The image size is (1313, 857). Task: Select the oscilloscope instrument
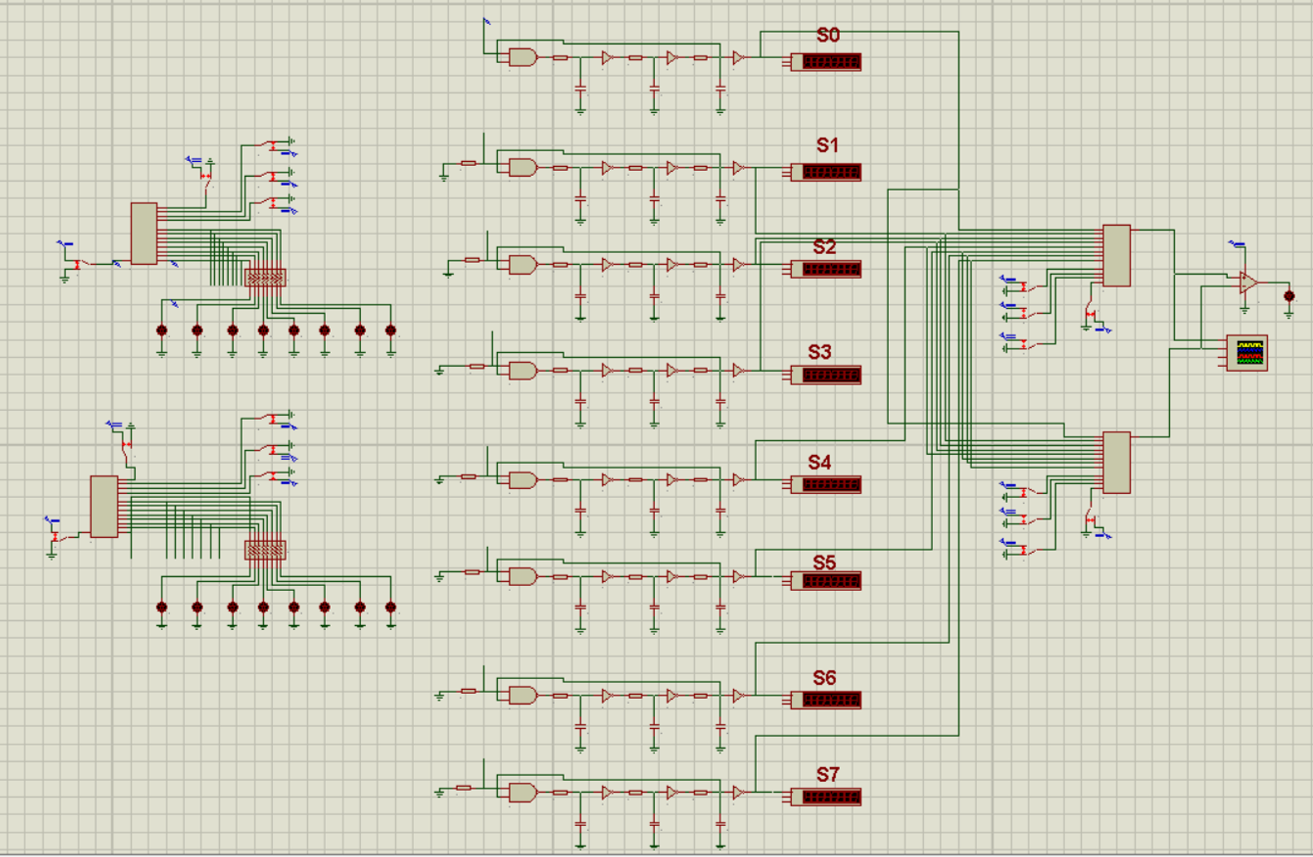coord(1248,353)
